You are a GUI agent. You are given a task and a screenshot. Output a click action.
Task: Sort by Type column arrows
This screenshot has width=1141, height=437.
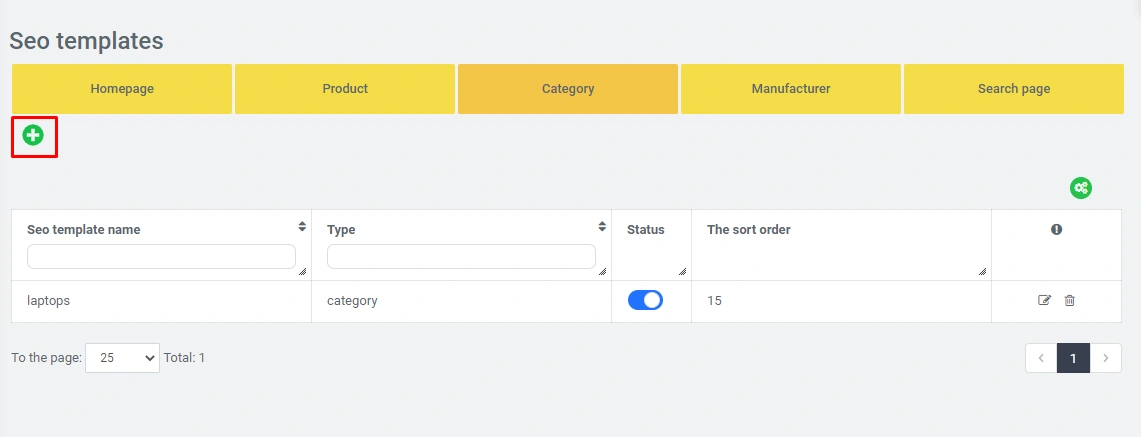click(x=602, y=227)
